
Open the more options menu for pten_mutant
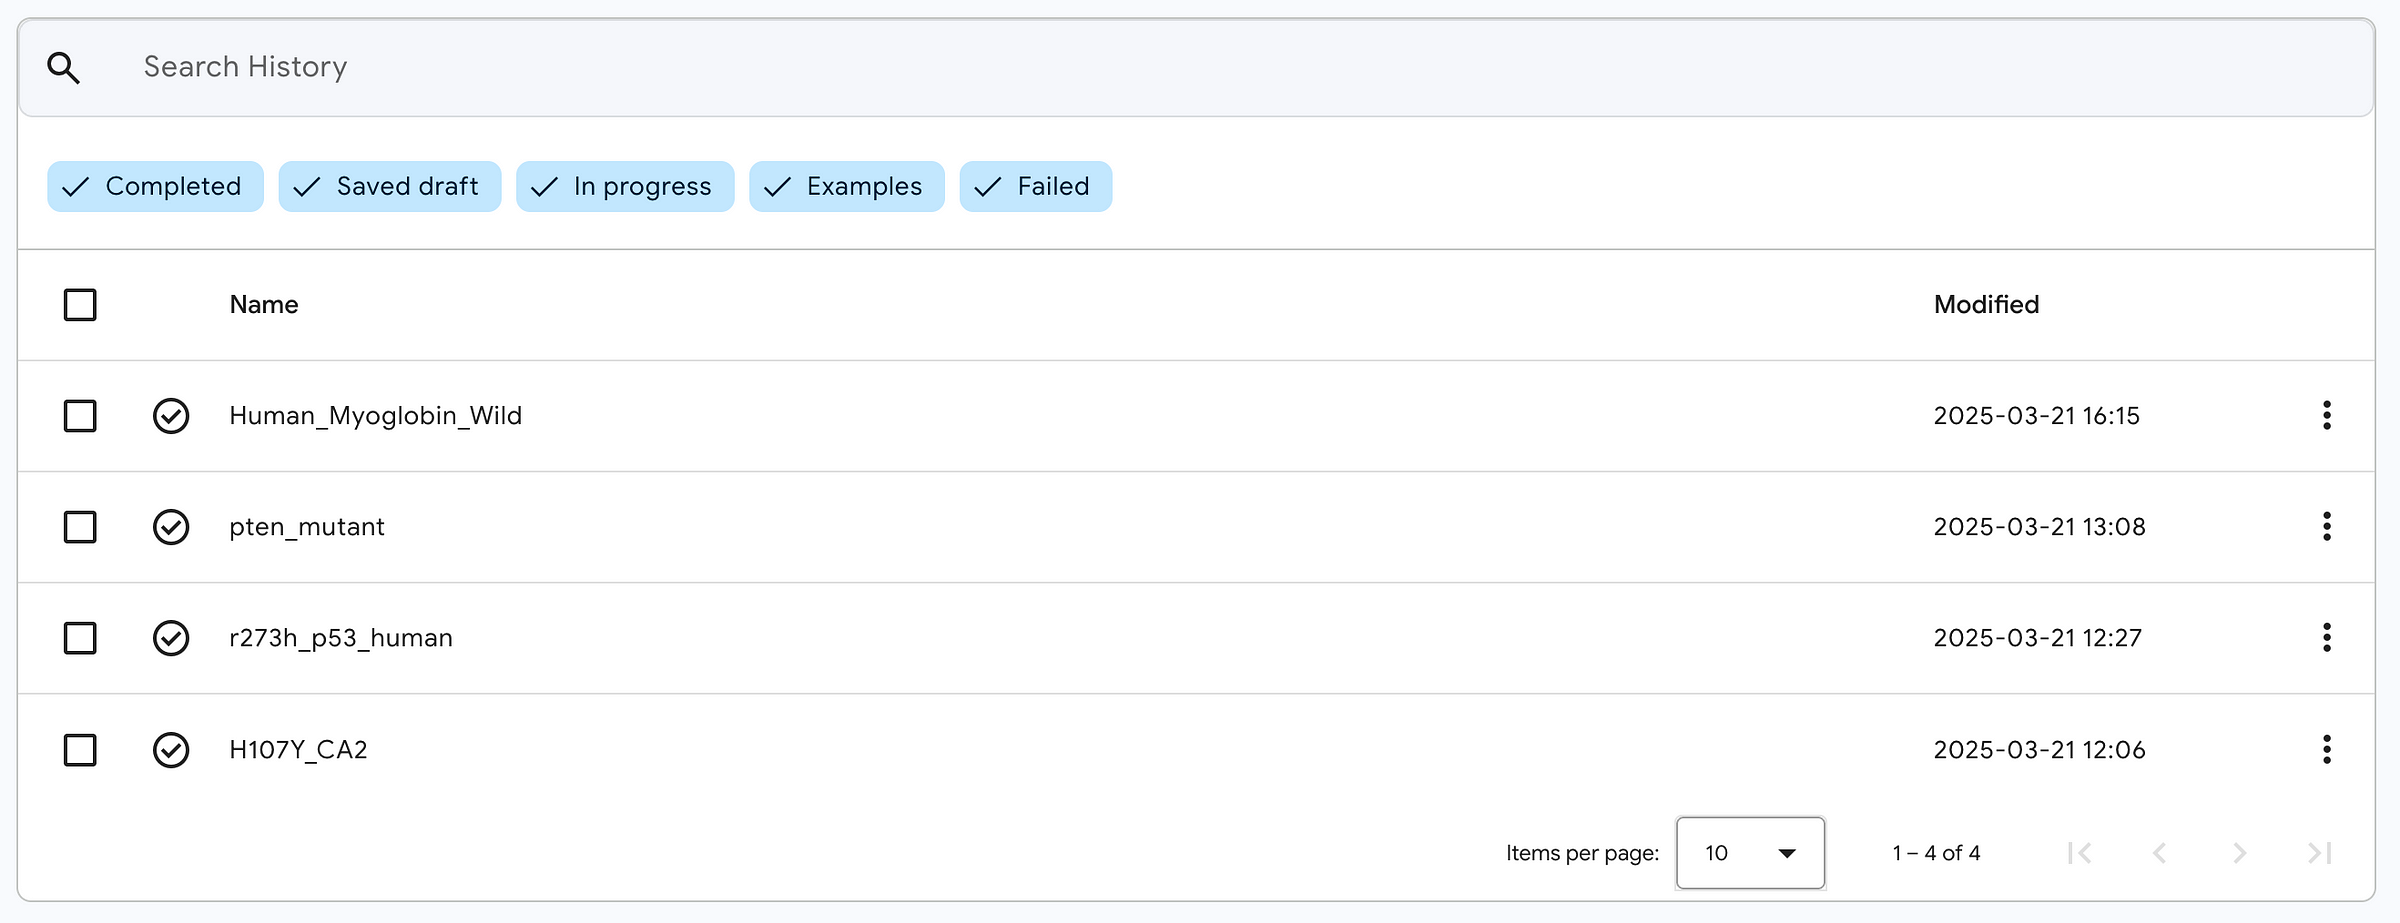(x=2327, y=526)
